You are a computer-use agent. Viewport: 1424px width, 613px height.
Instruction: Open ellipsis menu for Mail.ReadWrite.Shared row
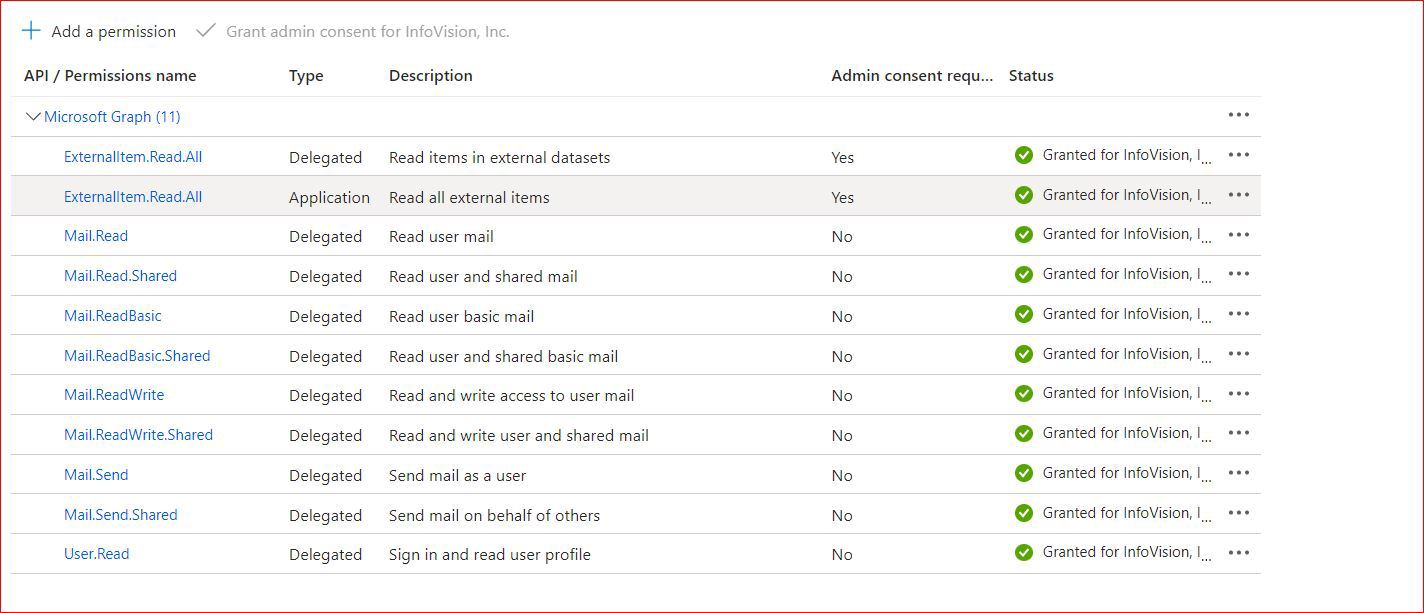point(1239,433)
